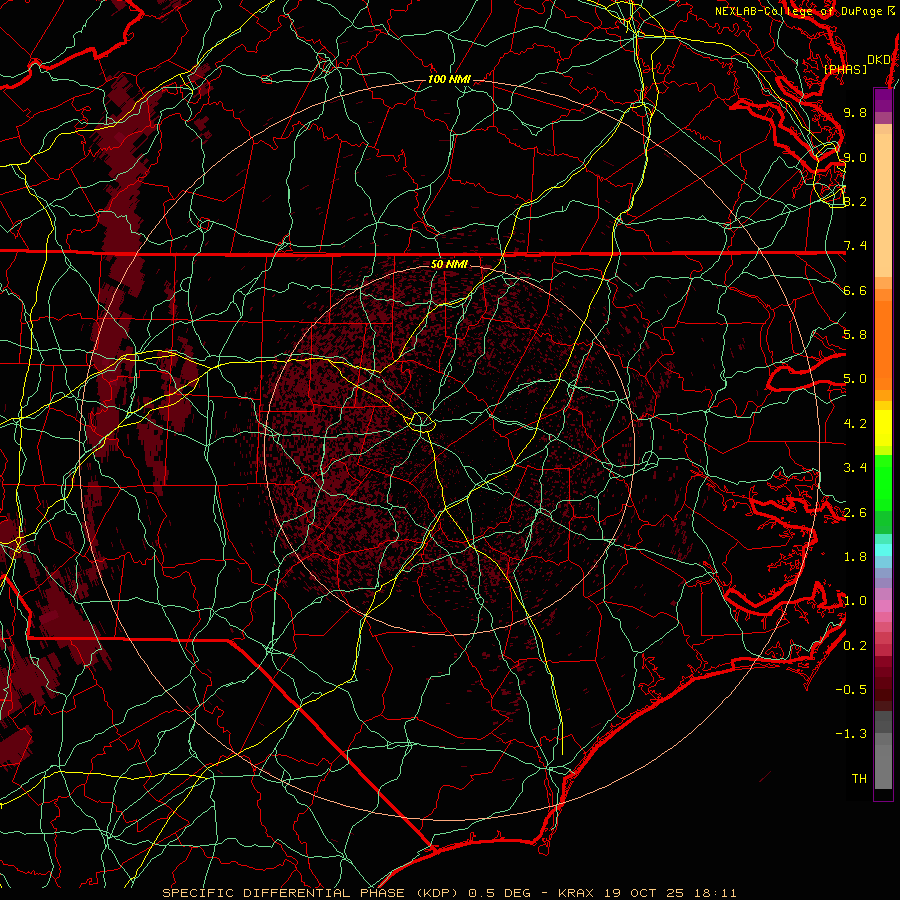Image resolution: width=900 pixels, height=900 pixels.
Task: Pick the cyan color scale segment
Action: pos(883,550)
